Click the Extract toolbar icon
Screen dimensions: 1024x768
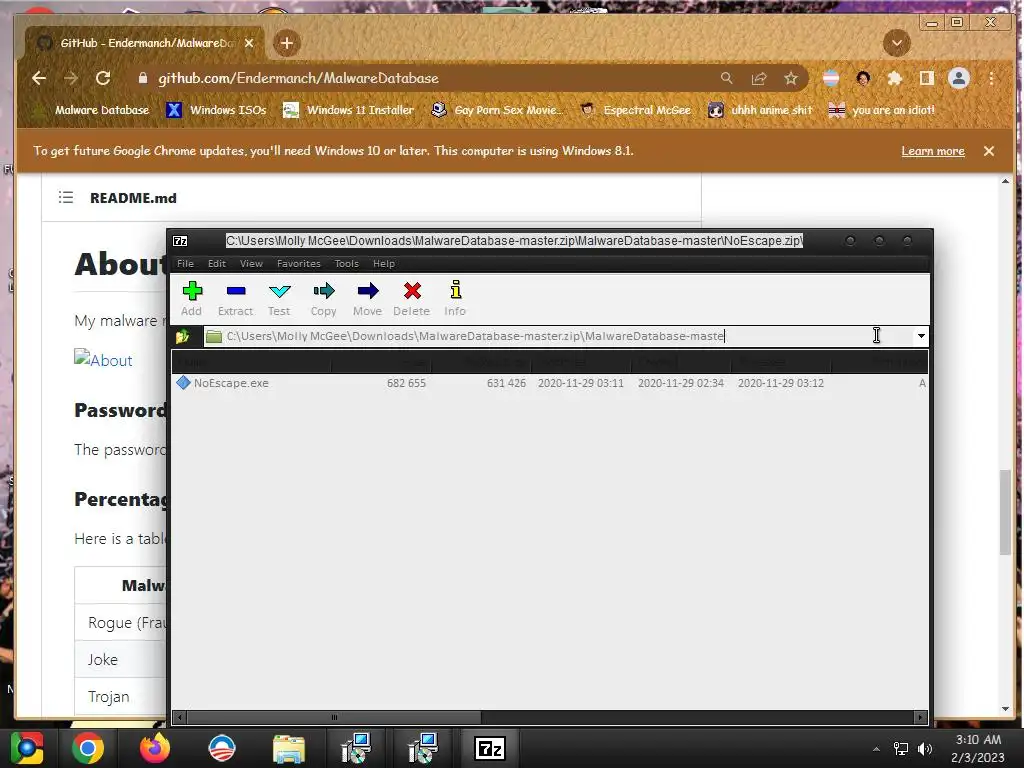point(236,291)
